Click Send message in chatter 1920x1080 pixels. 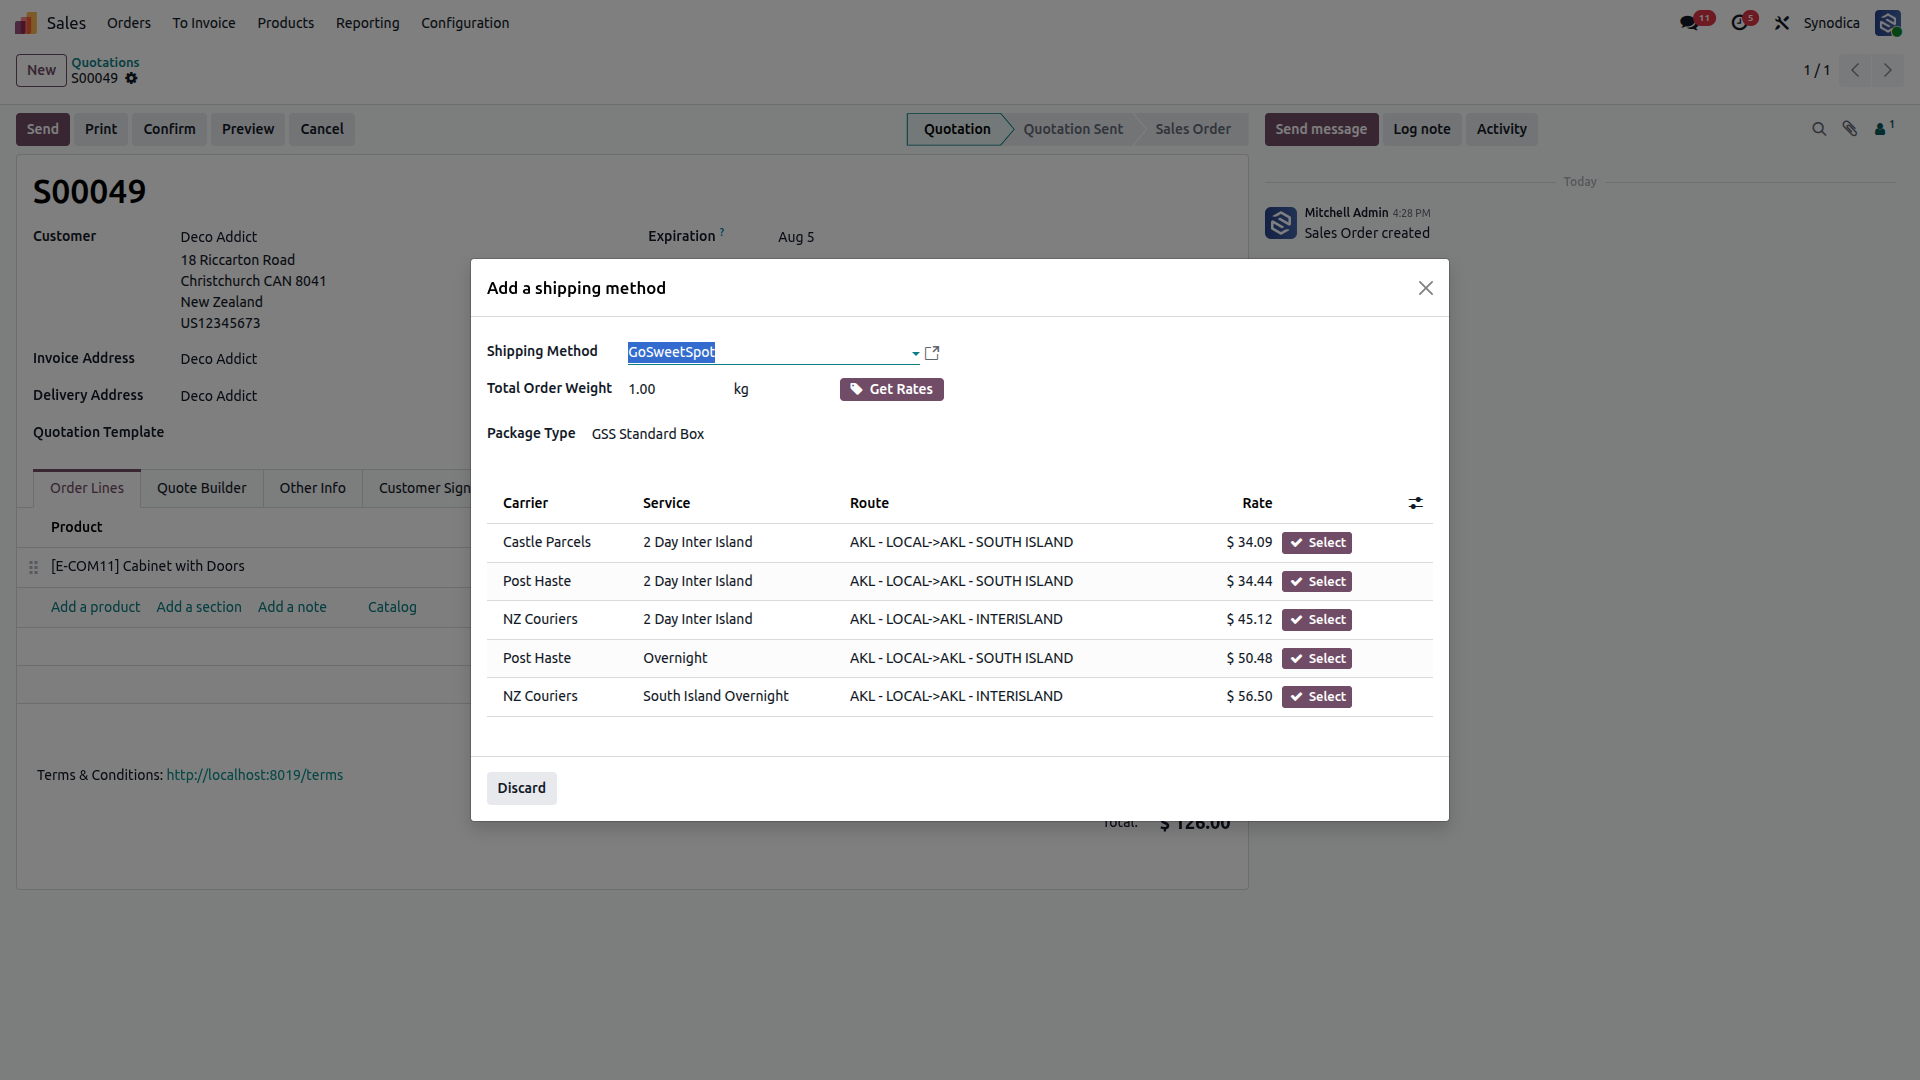point(1321,129)
